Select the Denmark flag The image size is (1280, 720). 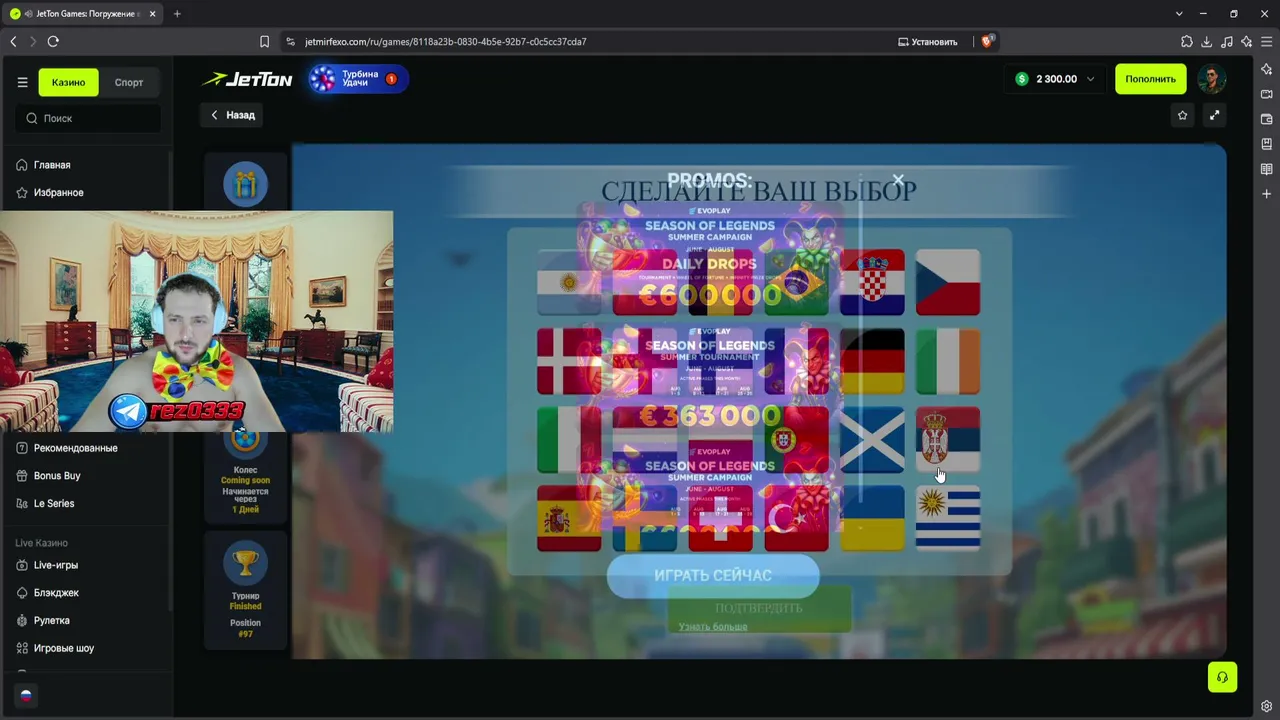click(x=569, y=362)
